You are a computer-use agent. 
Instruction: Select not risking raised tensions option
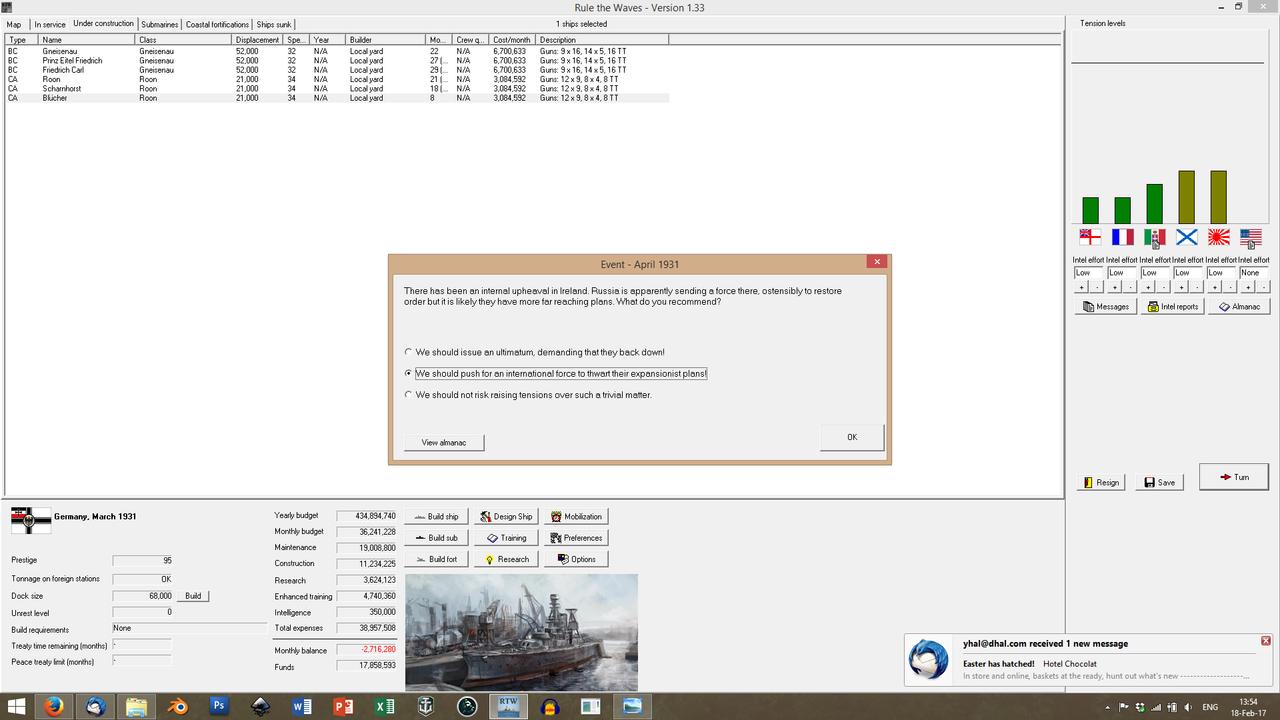tap(408, 394)
